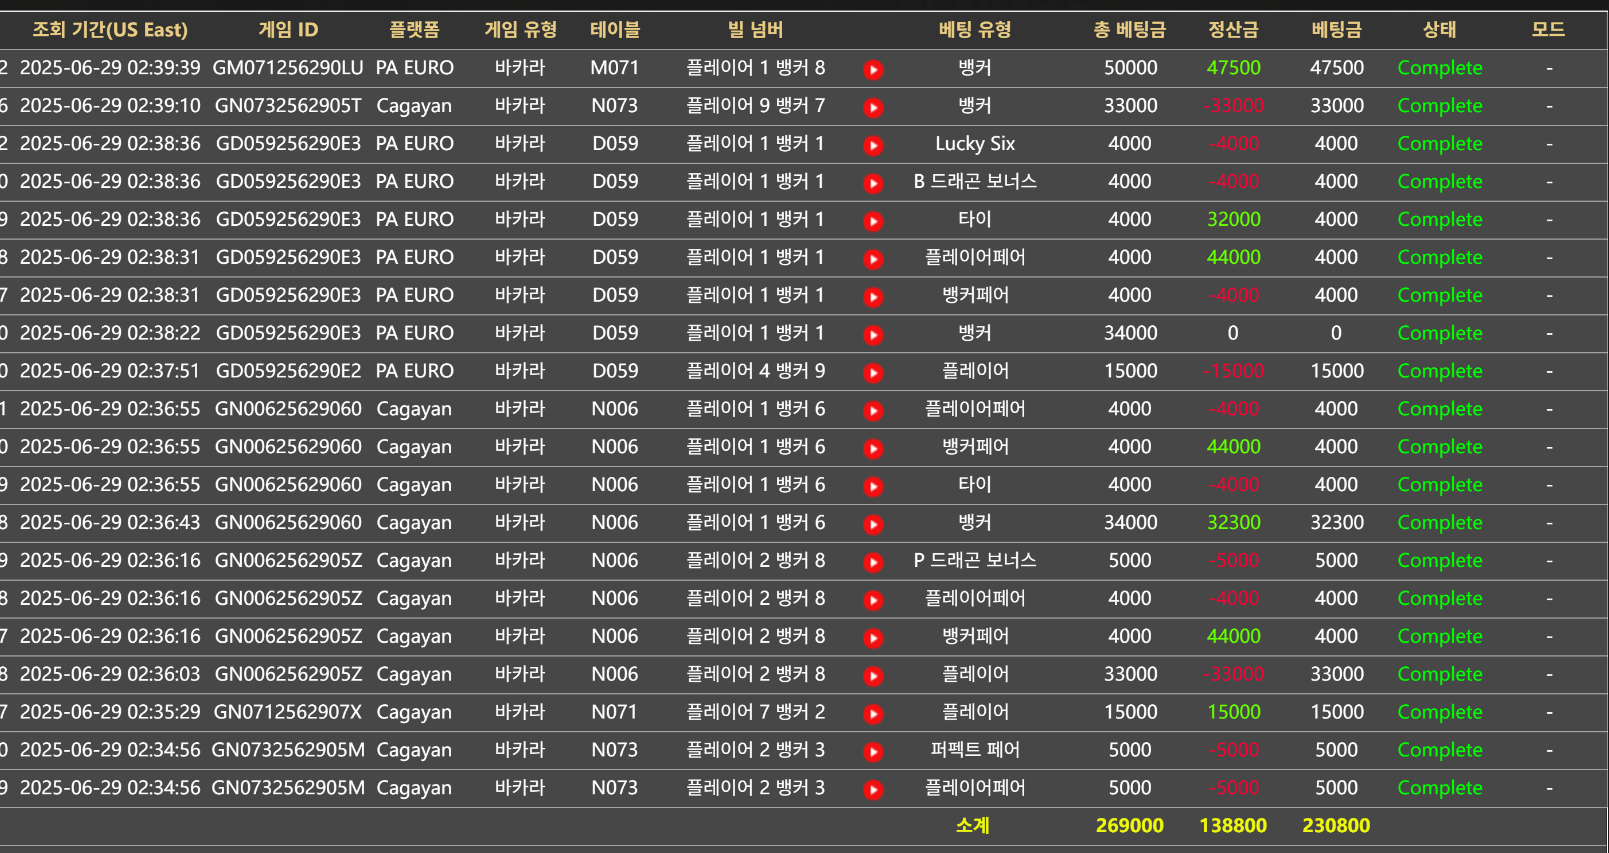Select game ID GN0732562905T

288,106
